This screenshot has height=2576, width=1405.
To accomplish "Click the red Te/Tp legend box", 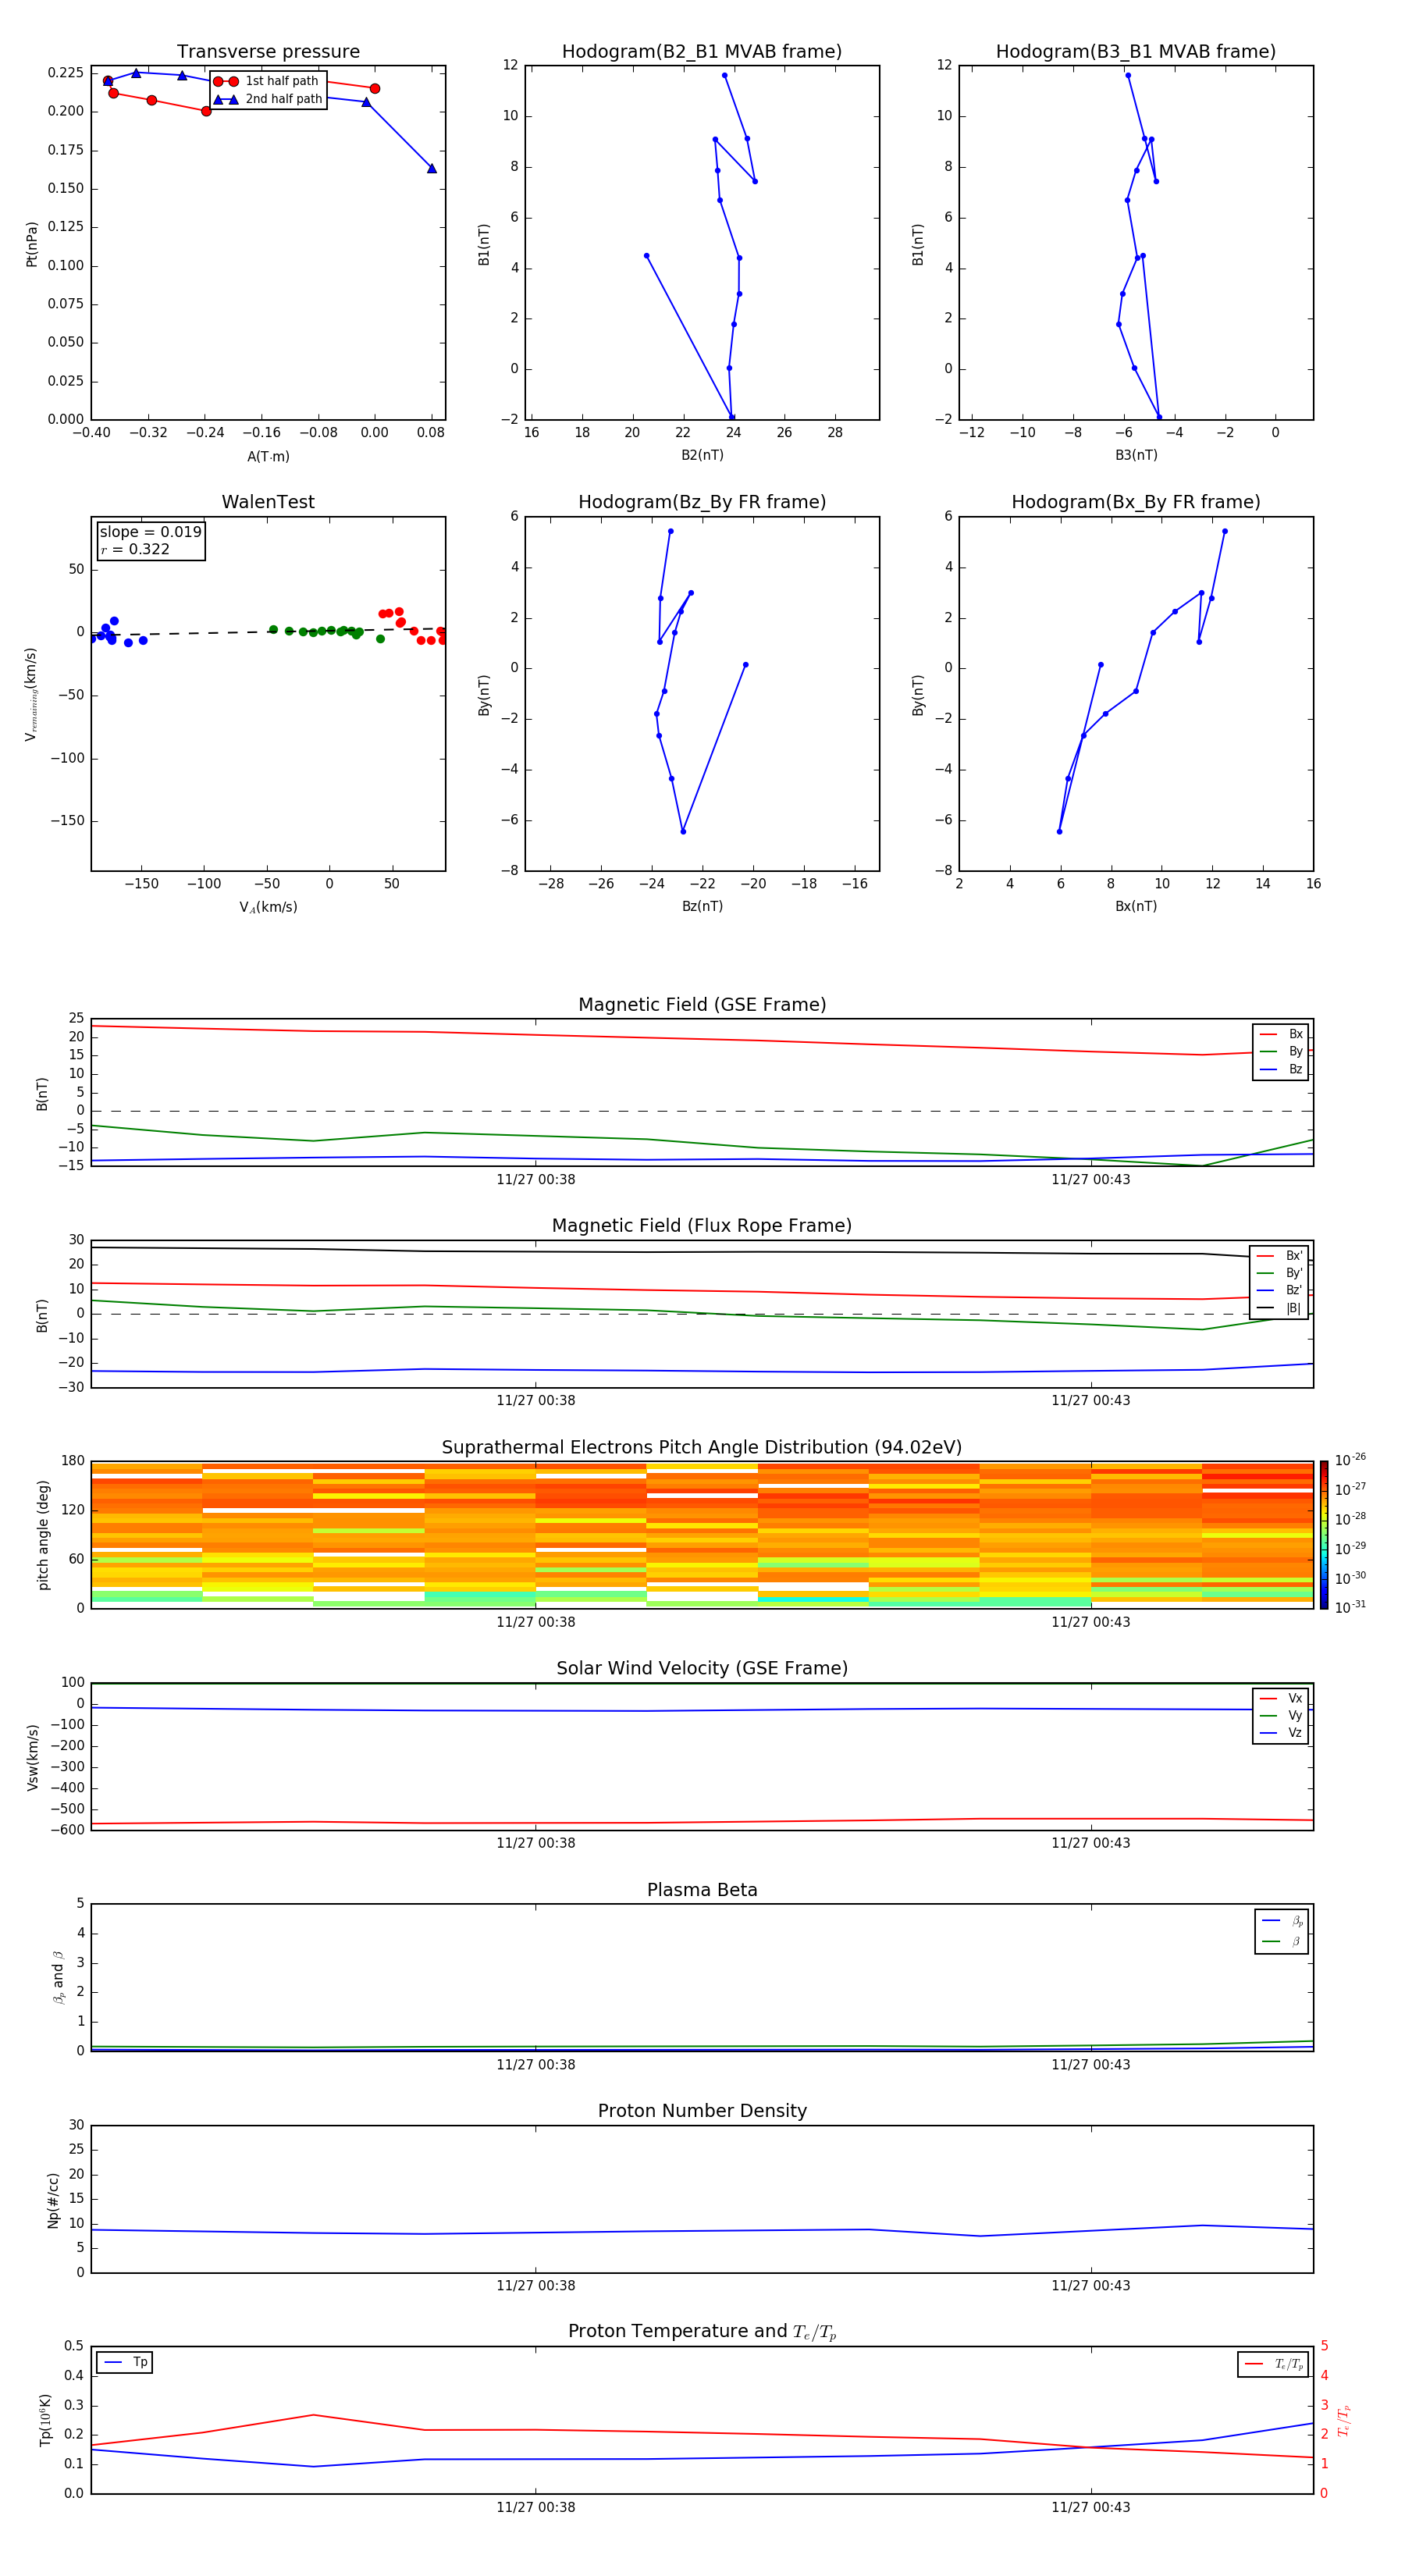I will (1273, 2364).
